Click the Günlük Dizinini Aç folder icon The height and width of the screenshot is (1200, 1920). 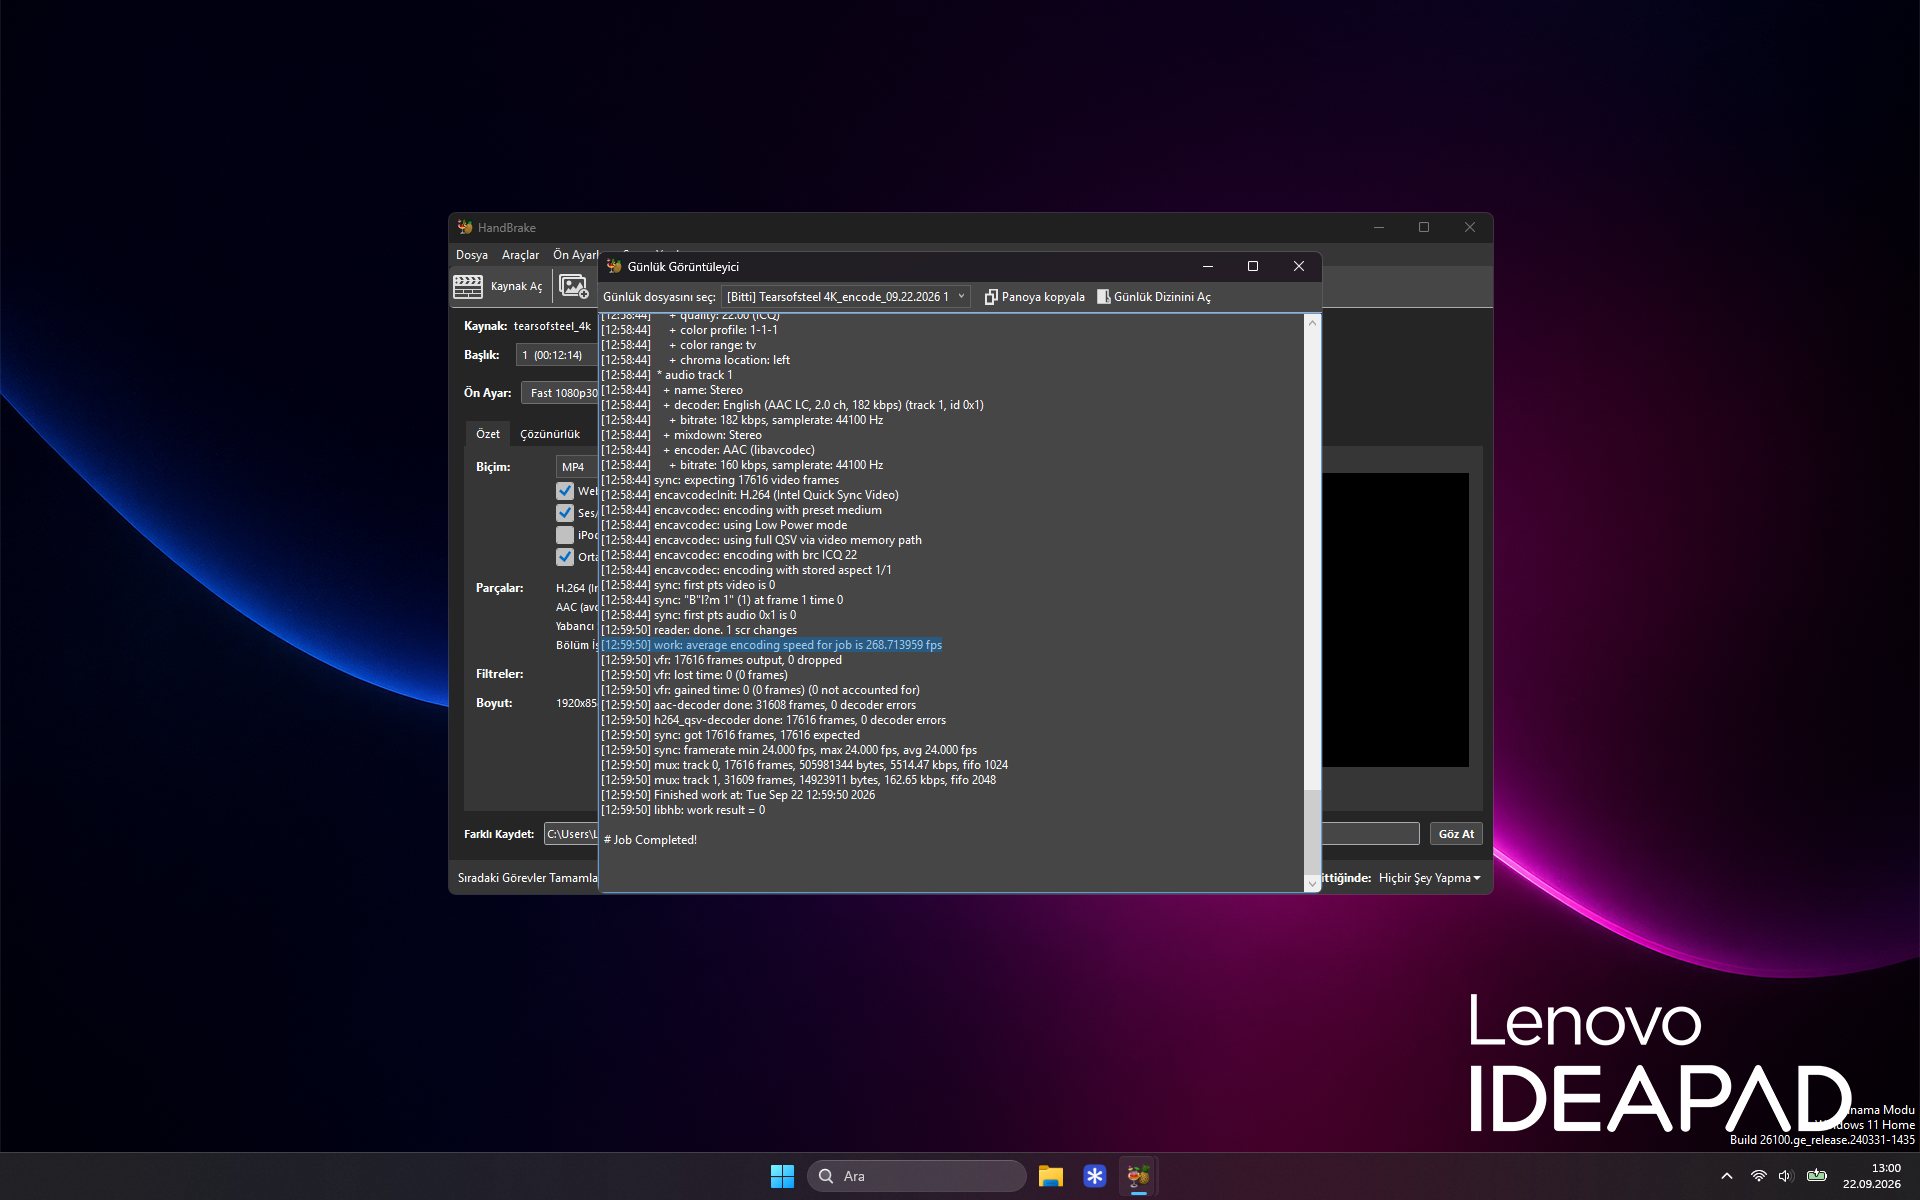1103,297
